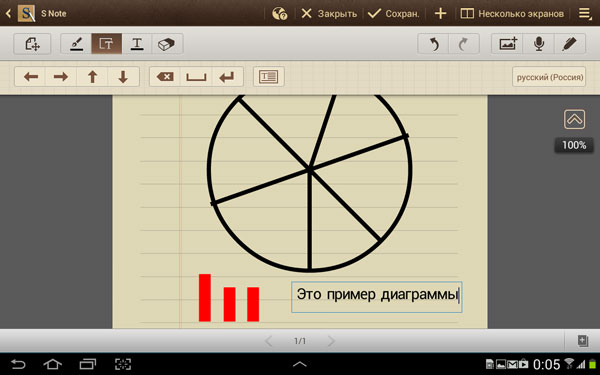Image resolution: width=600 pixels, height=375 pixels.
Task: Take screenshot with capture icon
Action: pyautogui.click(x=123, y=364)
